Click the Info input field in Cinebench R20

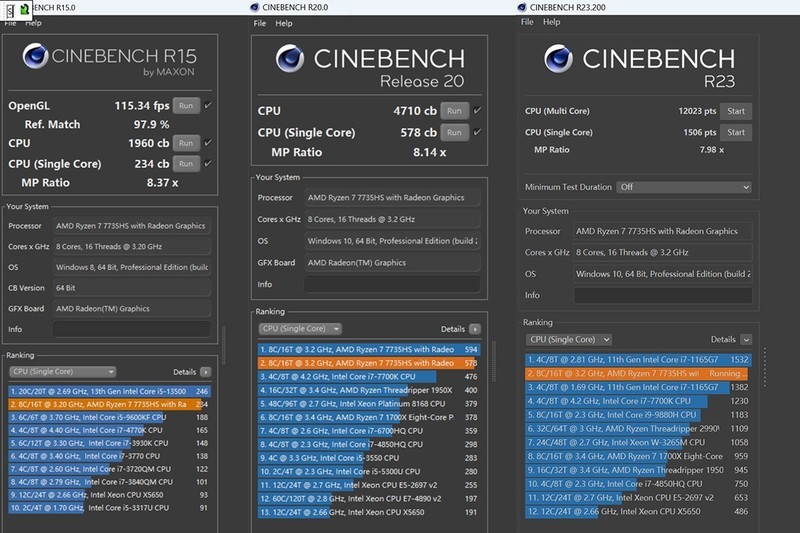click(x=390, y=285)
